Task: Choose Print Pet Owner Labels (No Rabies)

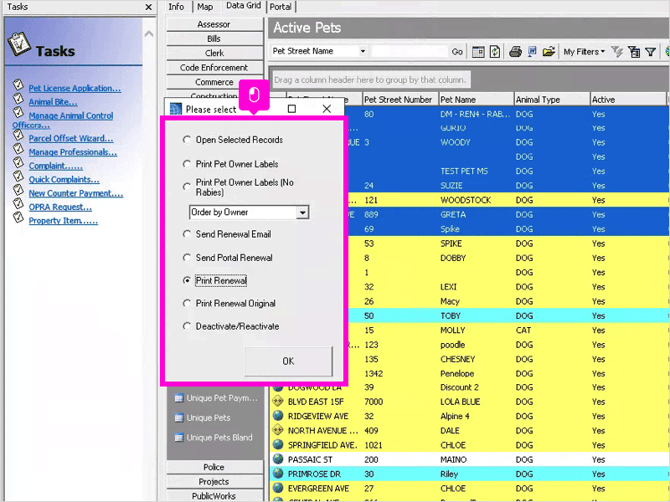Action: (187, 187)
